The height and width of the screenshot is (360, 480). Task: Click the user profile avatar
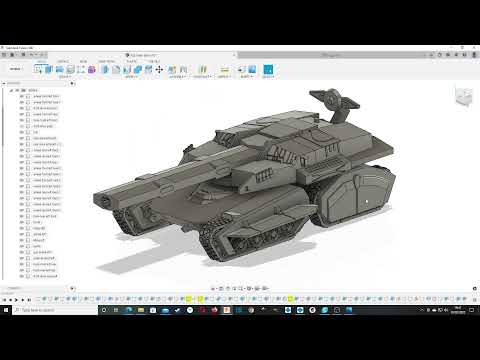pos(474,55)
